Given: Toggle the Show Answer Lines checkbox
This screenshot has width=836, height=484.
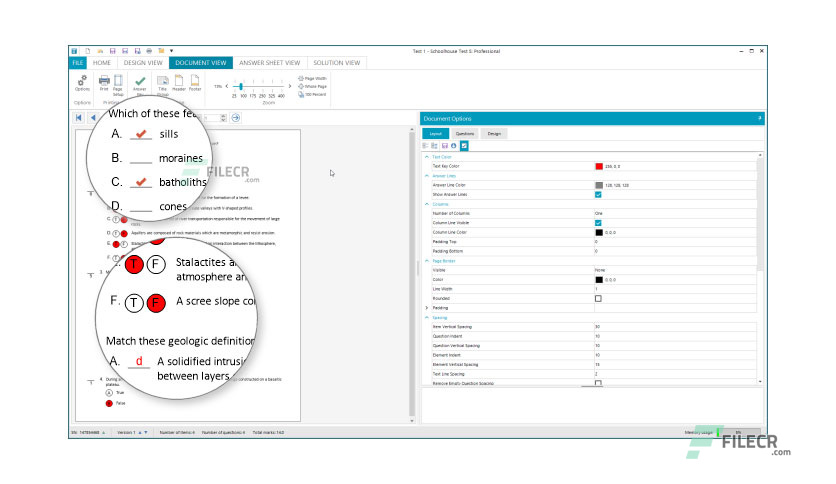Looking at the screenshot, I should coord(598,195).
